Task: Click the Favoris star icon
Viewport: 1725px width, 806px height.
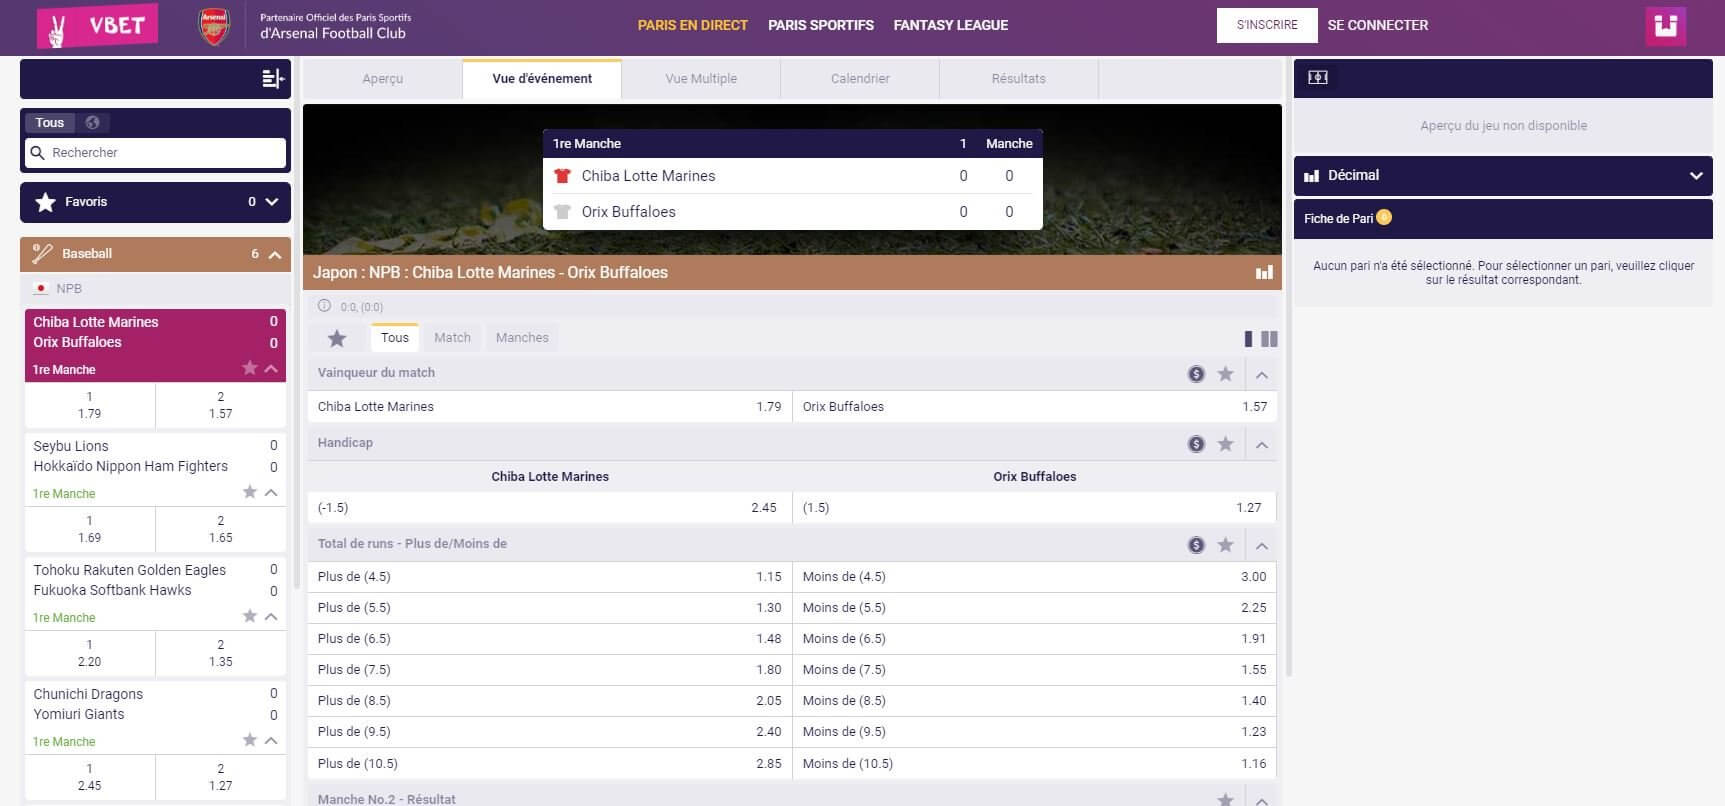Action: tap(45, 202)
